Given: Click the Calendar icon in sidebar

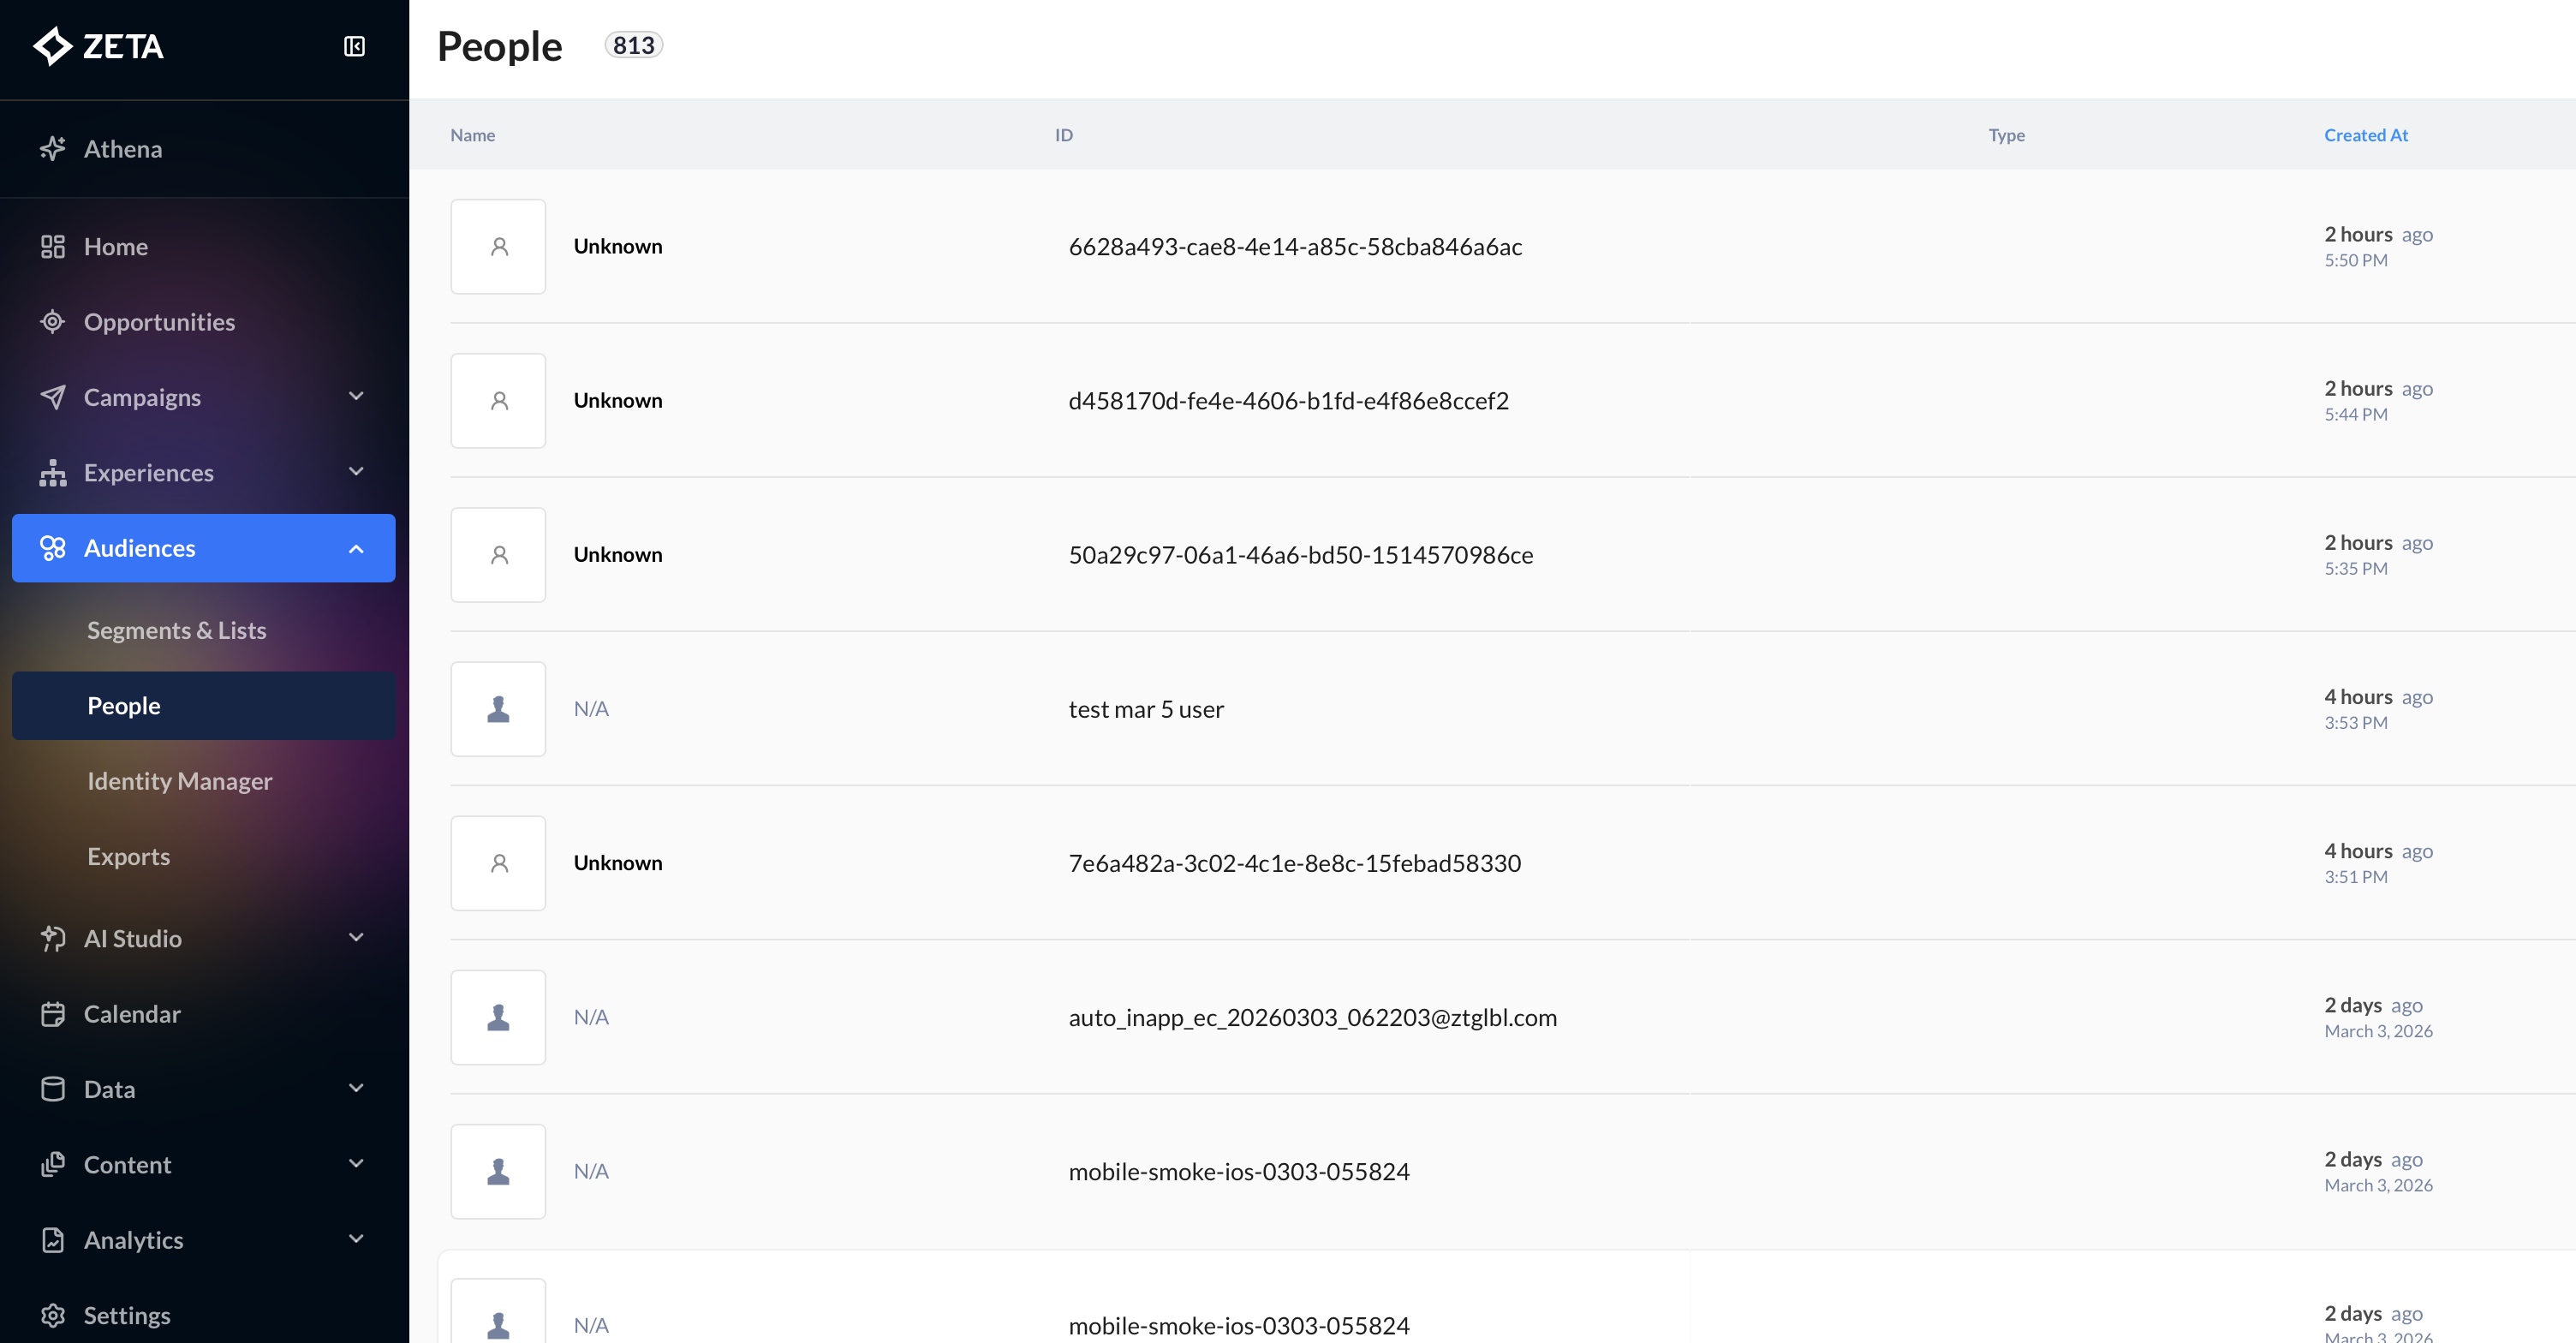Looking at the screenshot, I should click(52, 1014).
